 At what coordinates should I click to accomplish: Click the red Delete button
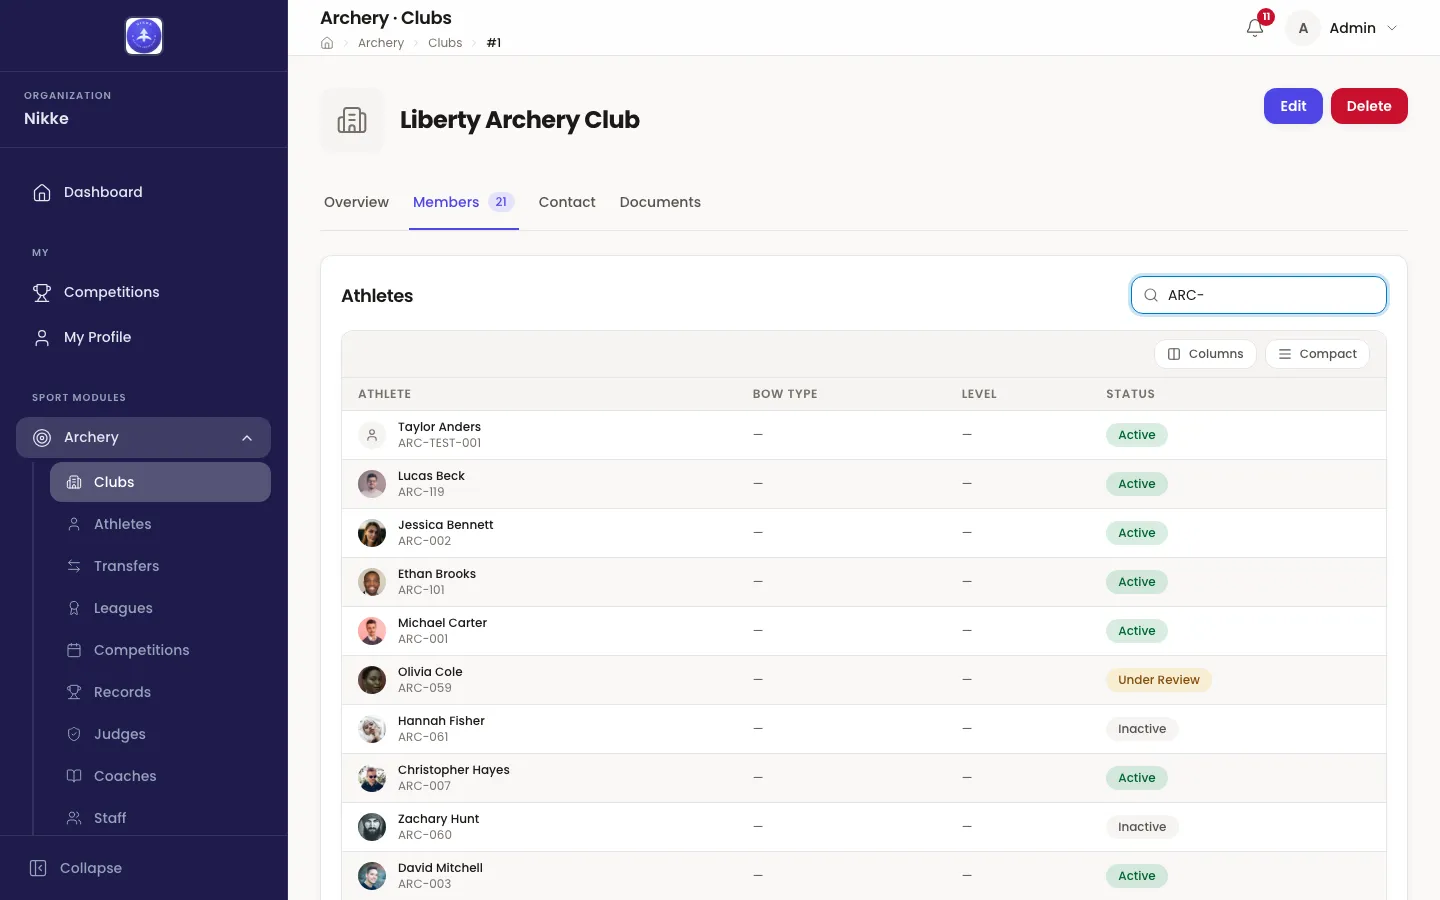(1369, 106)
